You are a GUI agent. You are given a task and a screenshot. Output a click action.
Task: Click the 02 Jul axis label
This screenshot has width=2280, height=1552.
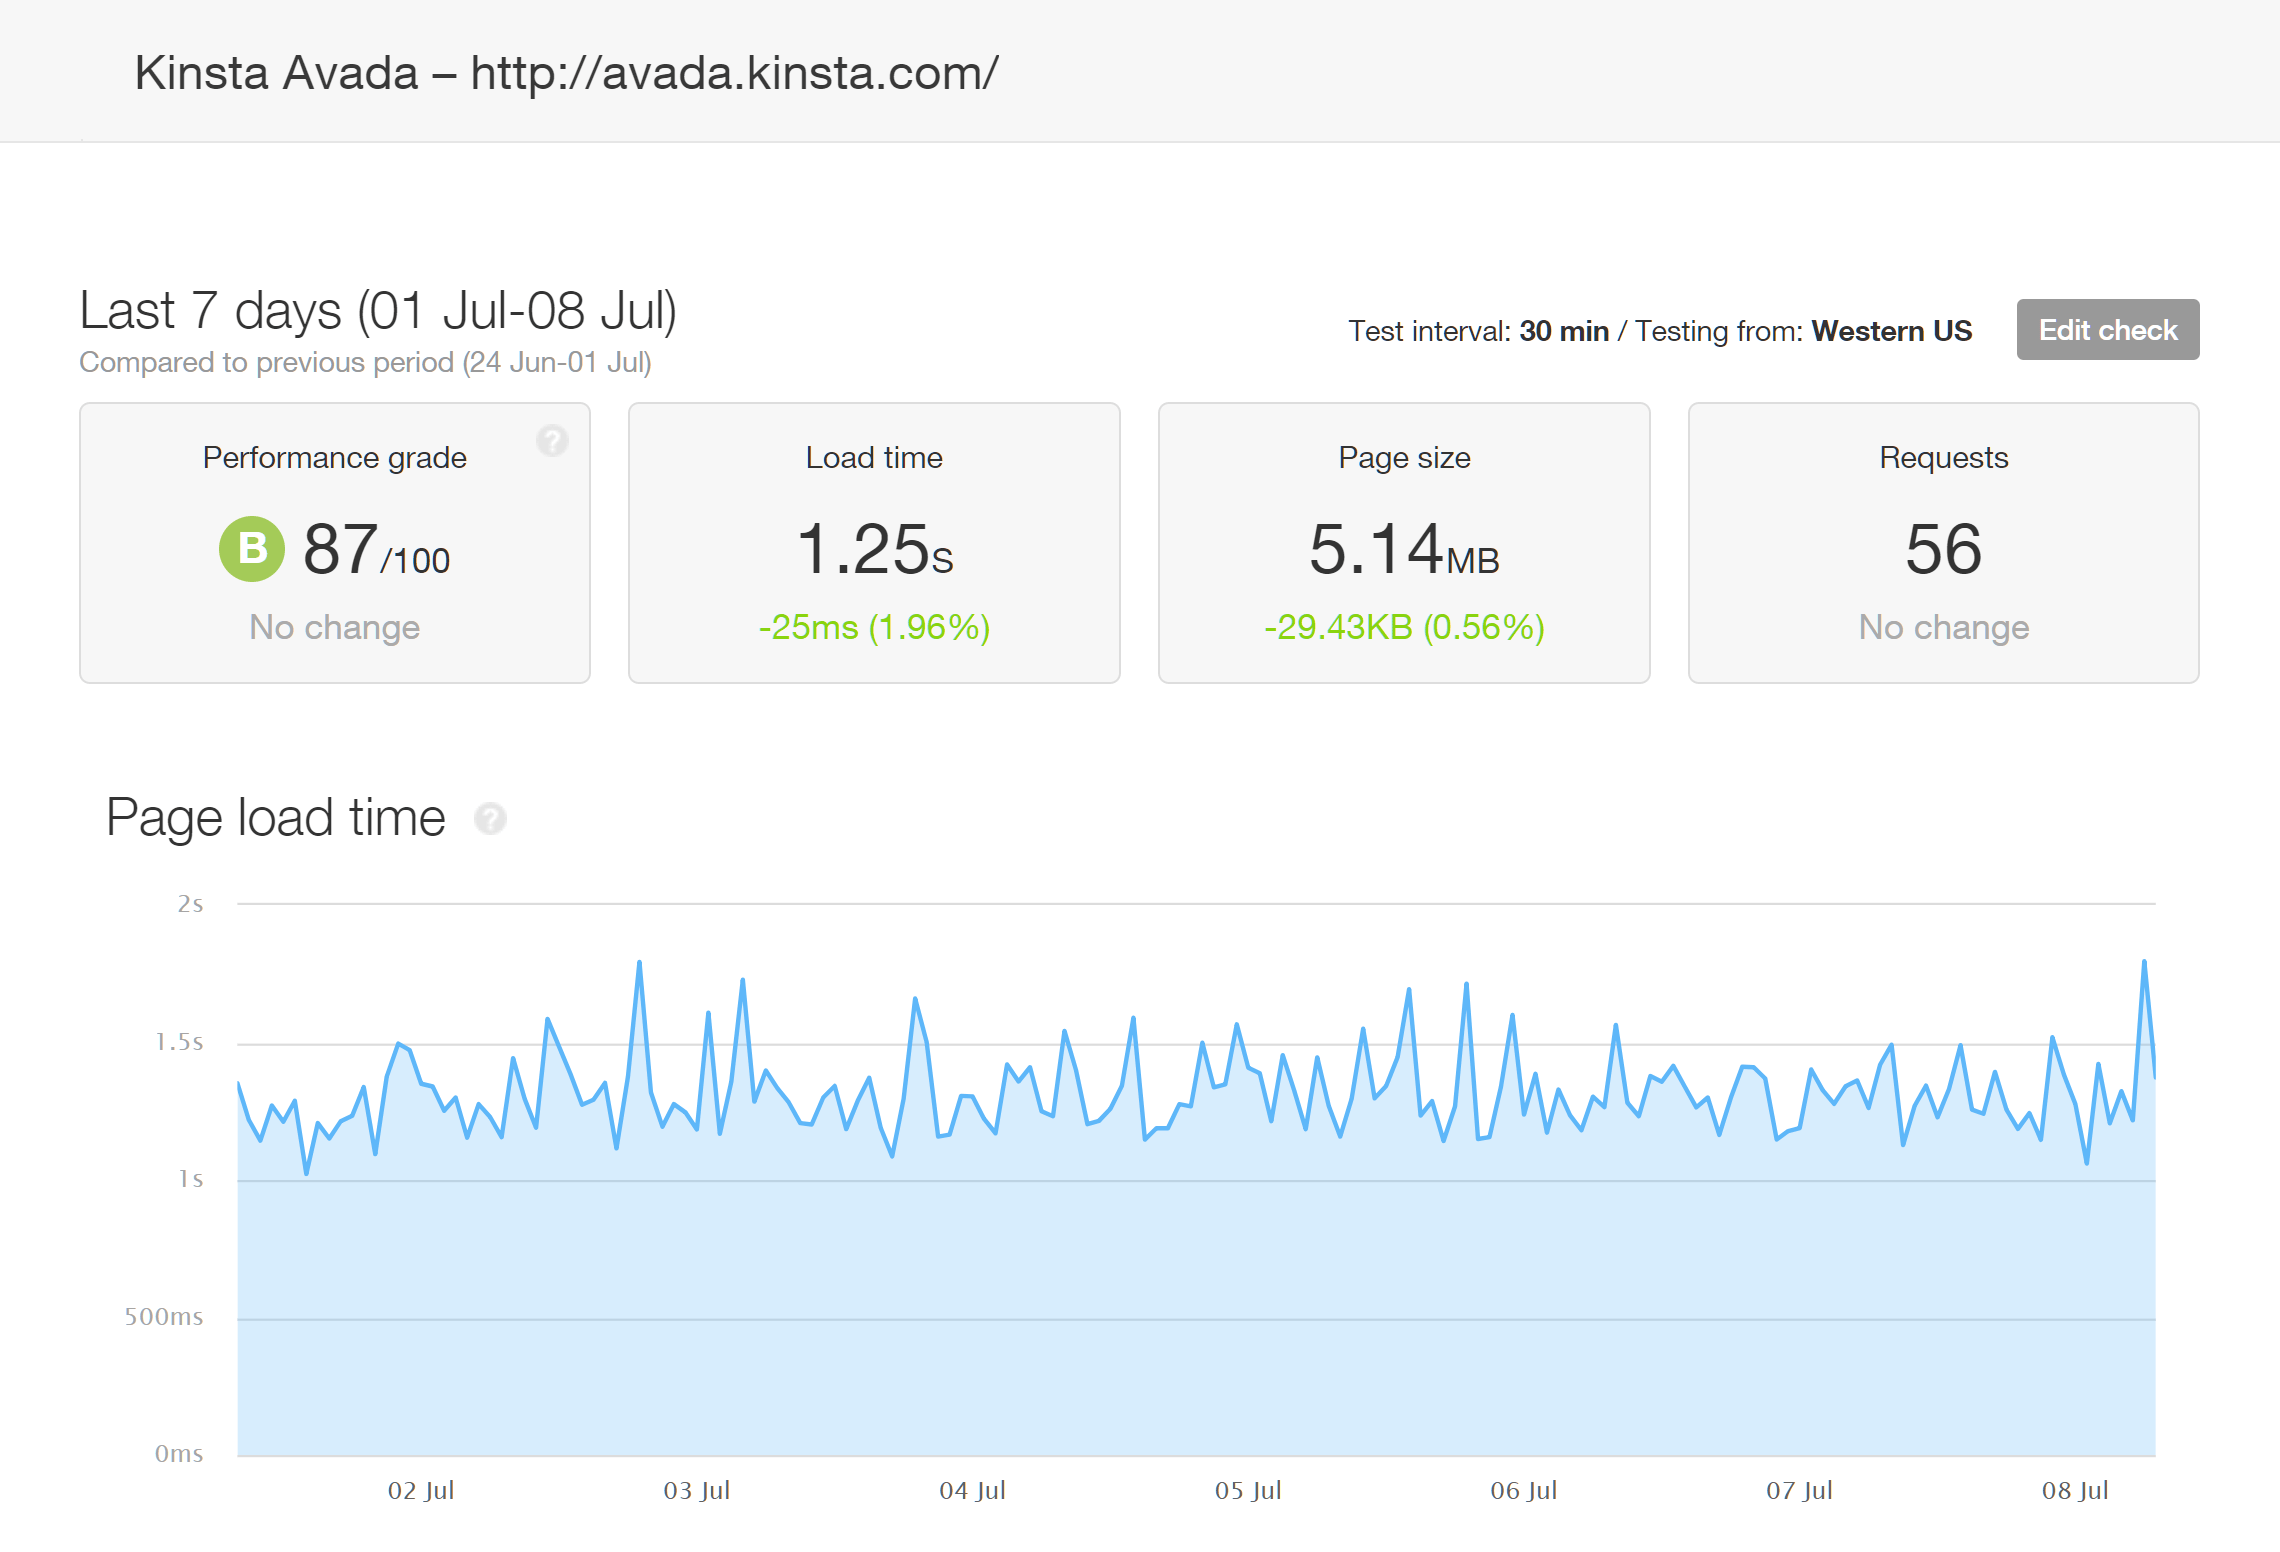pyautogui.click(x=421, y=1490)
